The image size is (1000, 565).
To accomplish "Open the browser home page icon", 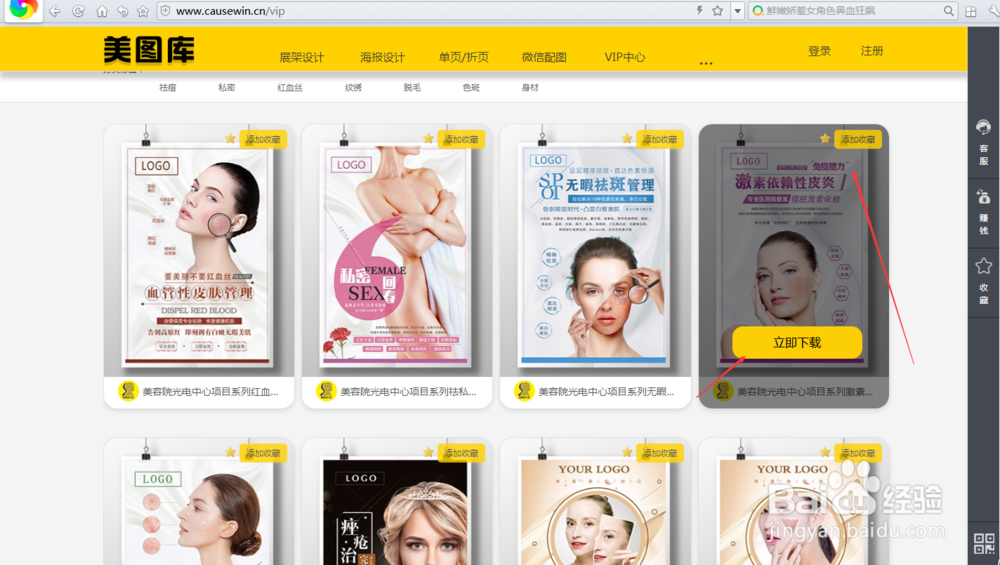I will click(x=101, y=11).
